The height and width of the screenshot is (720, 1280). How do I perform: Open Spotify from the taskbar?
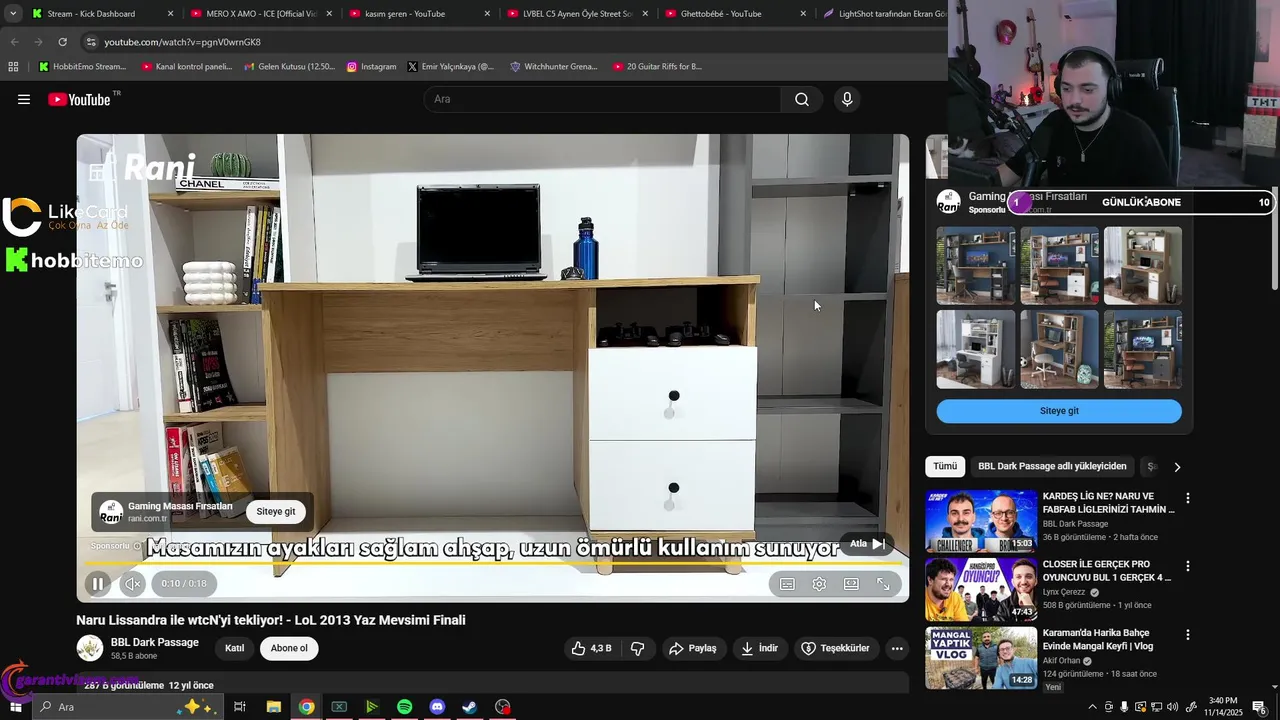coord(404,707)
